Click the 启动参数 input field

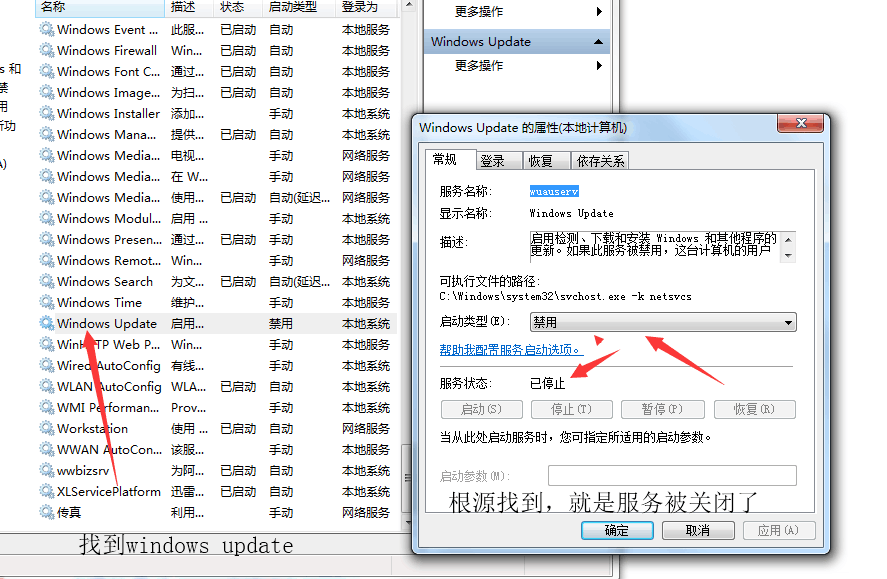[672, 476]
